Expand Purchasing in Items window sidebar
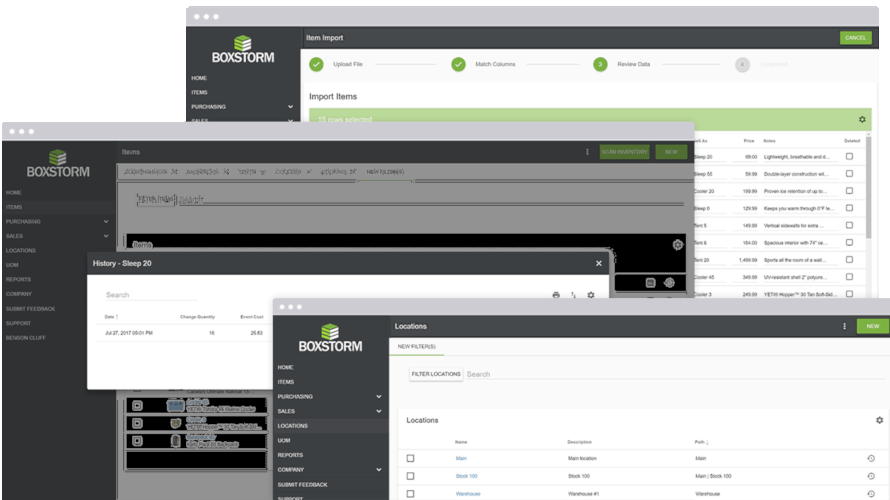 click(106, 222)
